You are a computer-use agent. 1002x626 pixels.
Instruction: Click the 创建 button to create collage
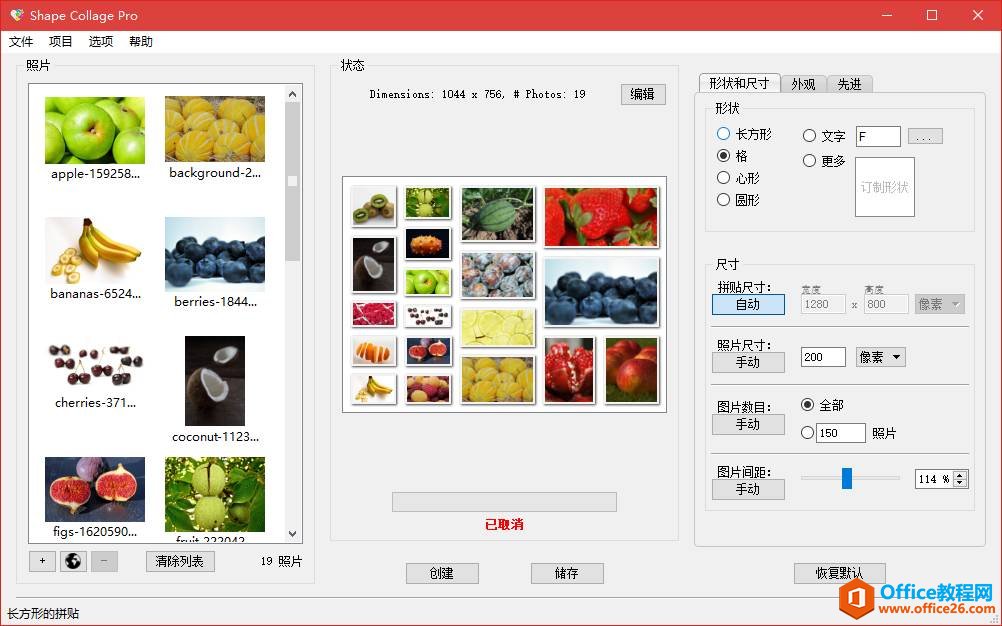tap(441, 573)
